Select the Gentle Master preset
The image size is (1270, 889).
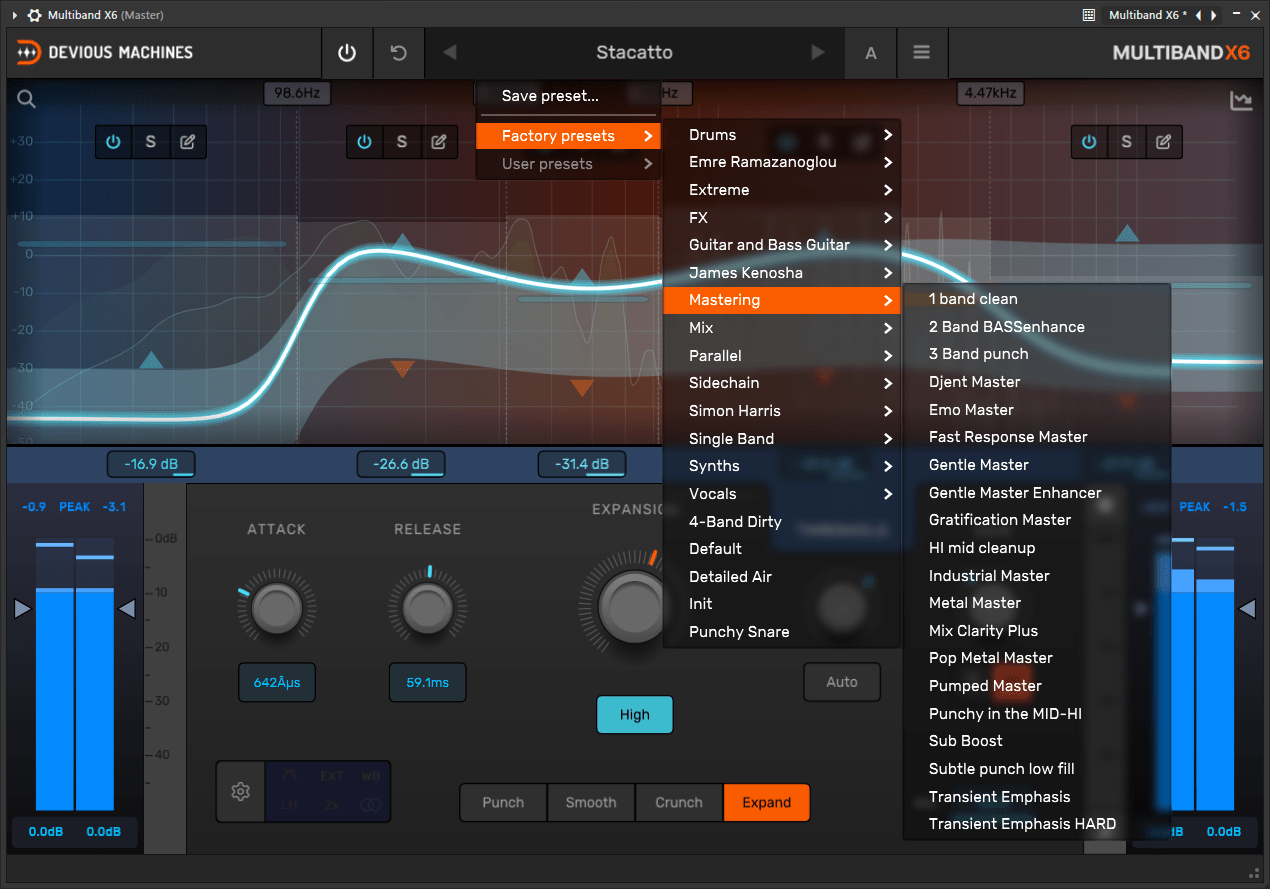(1037, 465)
